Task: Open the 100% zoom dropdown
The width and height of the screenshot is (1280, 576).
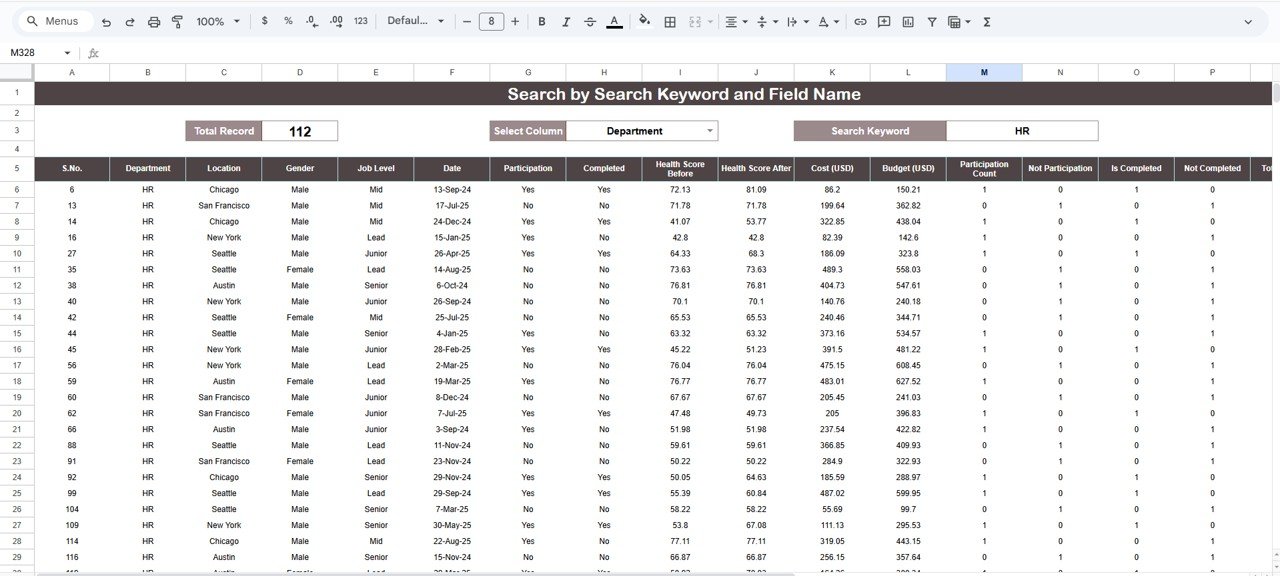Action: click(218, 21)
